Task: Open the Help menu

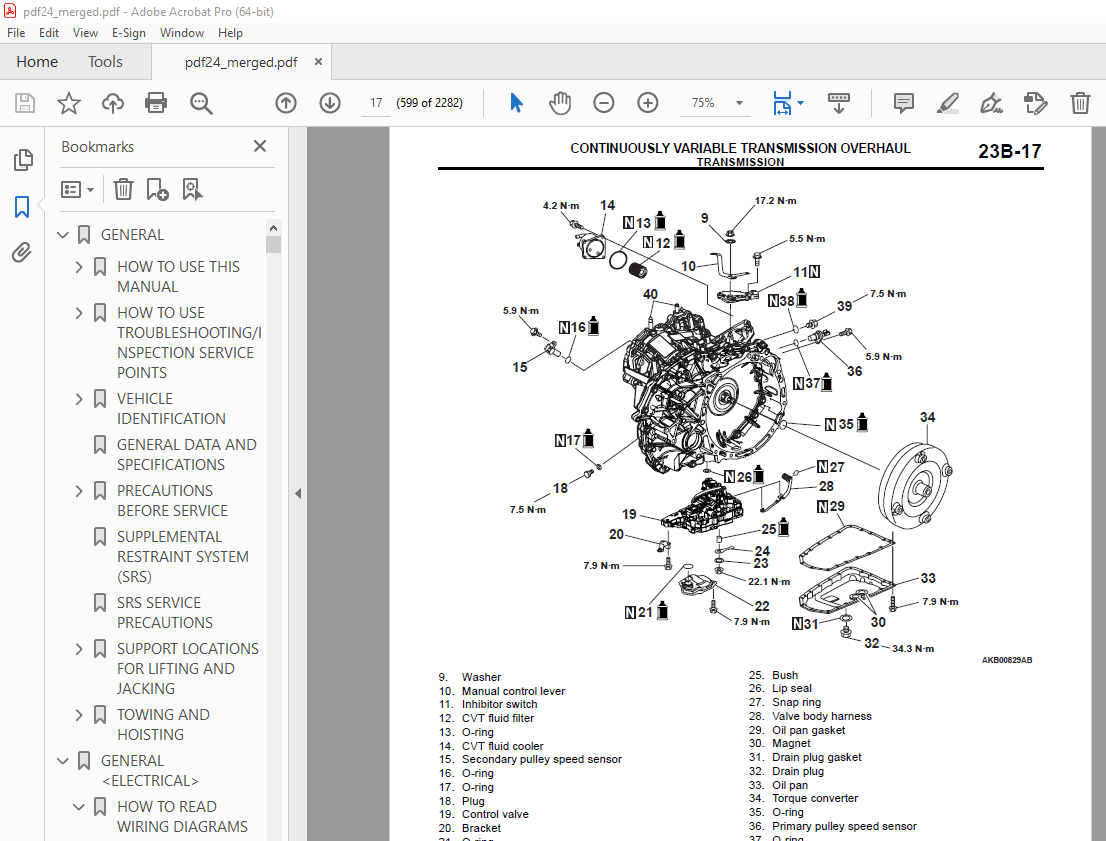Action: [230, 32]
